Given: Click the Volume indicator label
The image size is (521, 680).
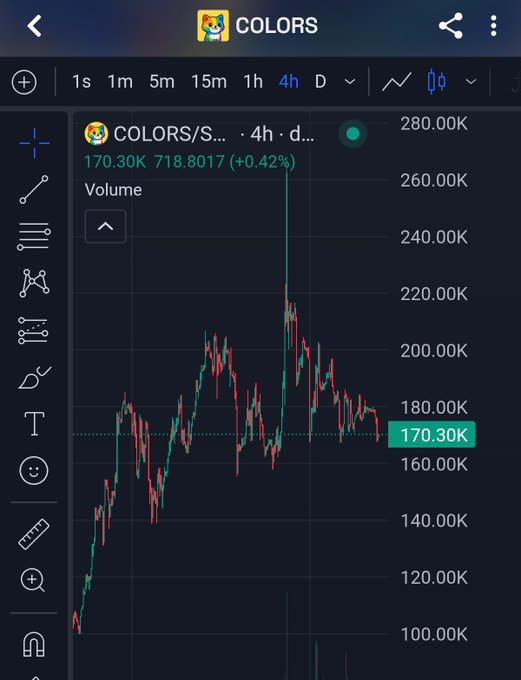Looking at the screenshot, I should pyautogui.click(x=113, y=190).
